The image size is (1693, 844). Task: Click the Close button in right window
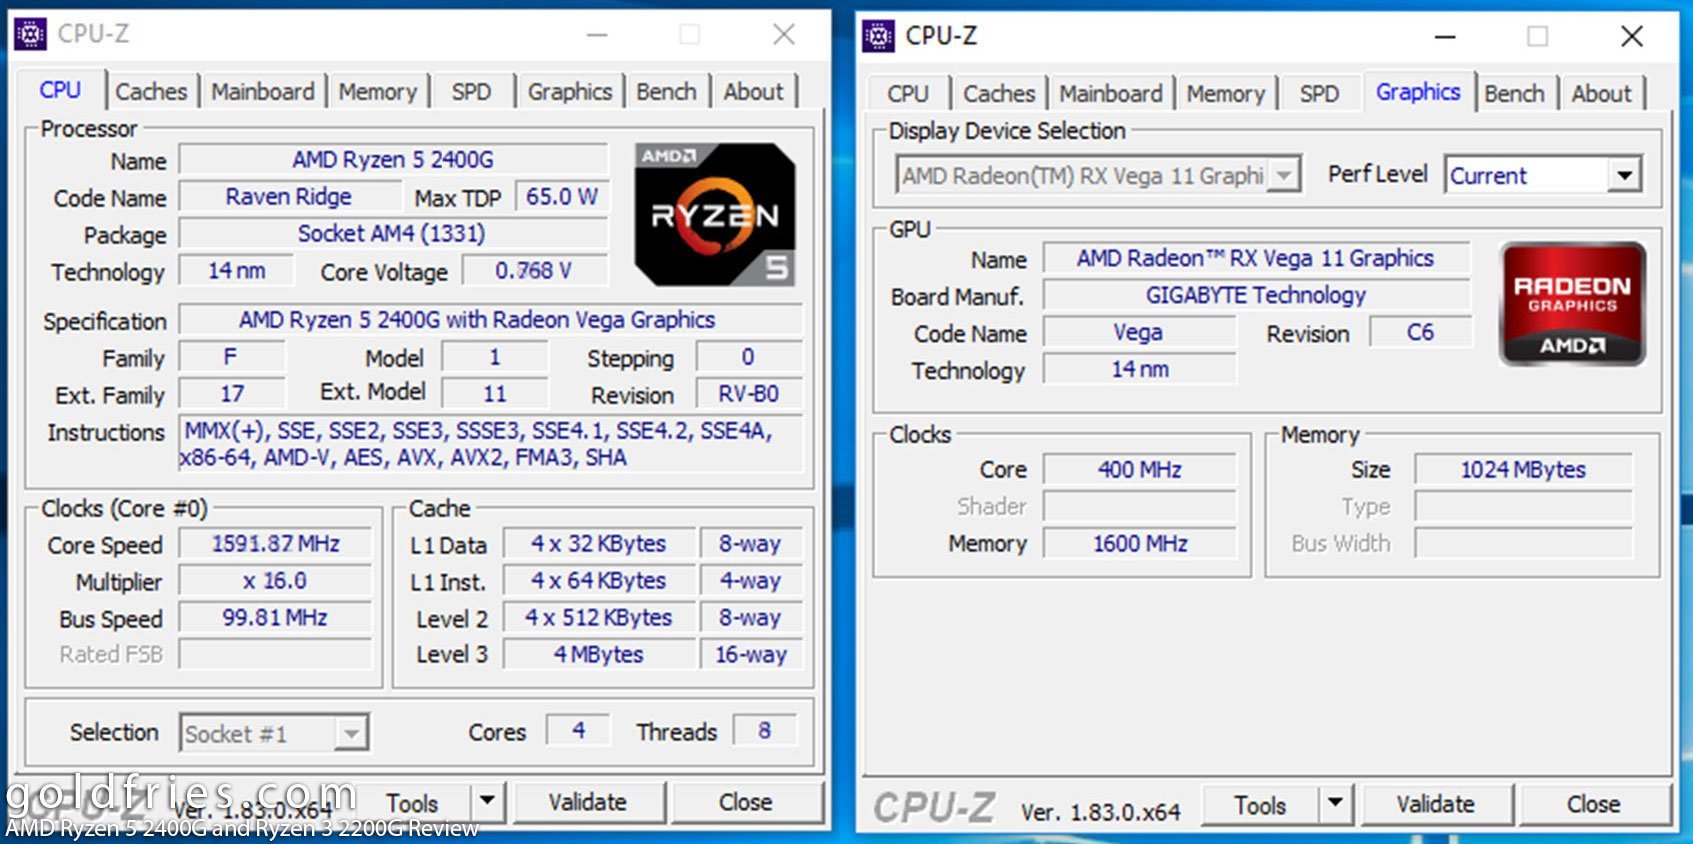1593,804
